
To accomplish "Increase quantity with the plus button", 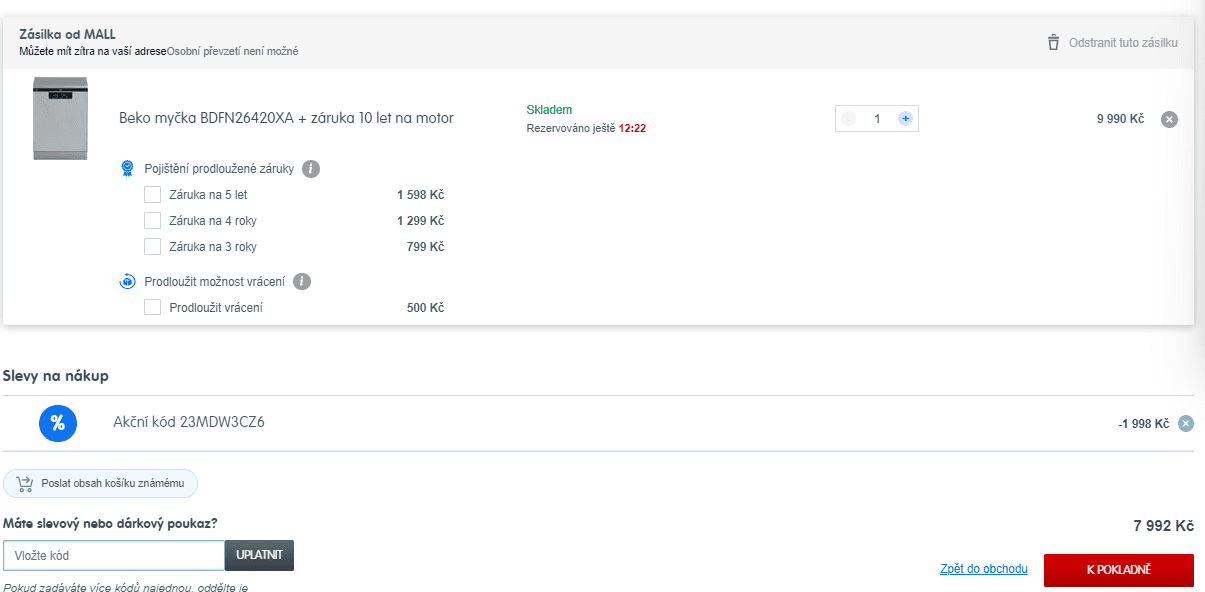I will [x=905, y=118].
